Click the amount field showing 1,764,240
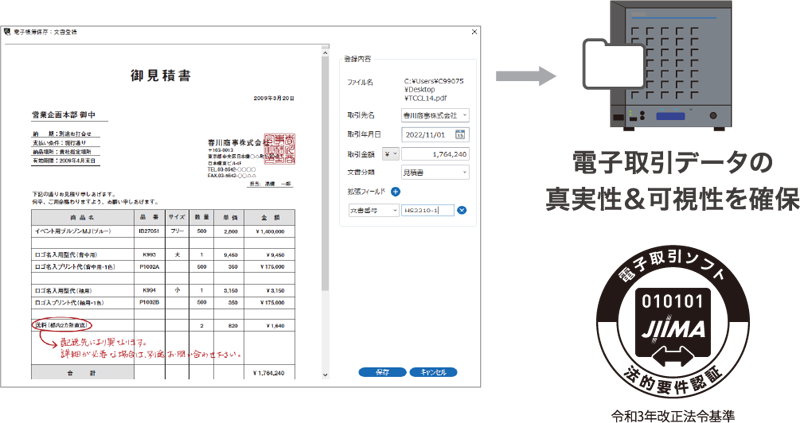Viewport: 800px width, 423px height. coord(435,154)
